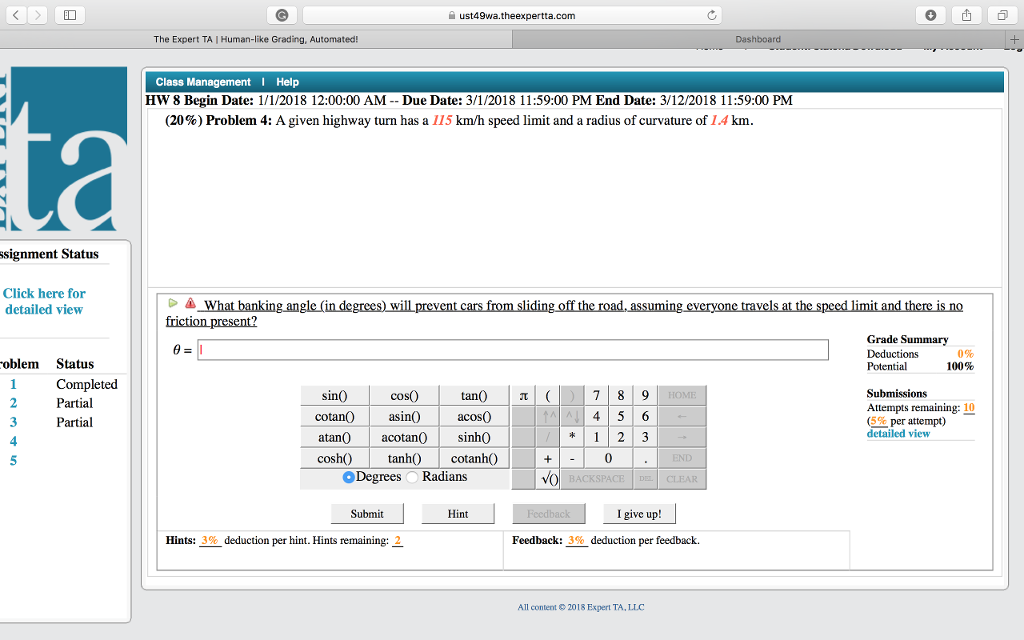Switch to Radians mode
The image size is (1024, 640).
pyautogui.click(x=411, y=476)
